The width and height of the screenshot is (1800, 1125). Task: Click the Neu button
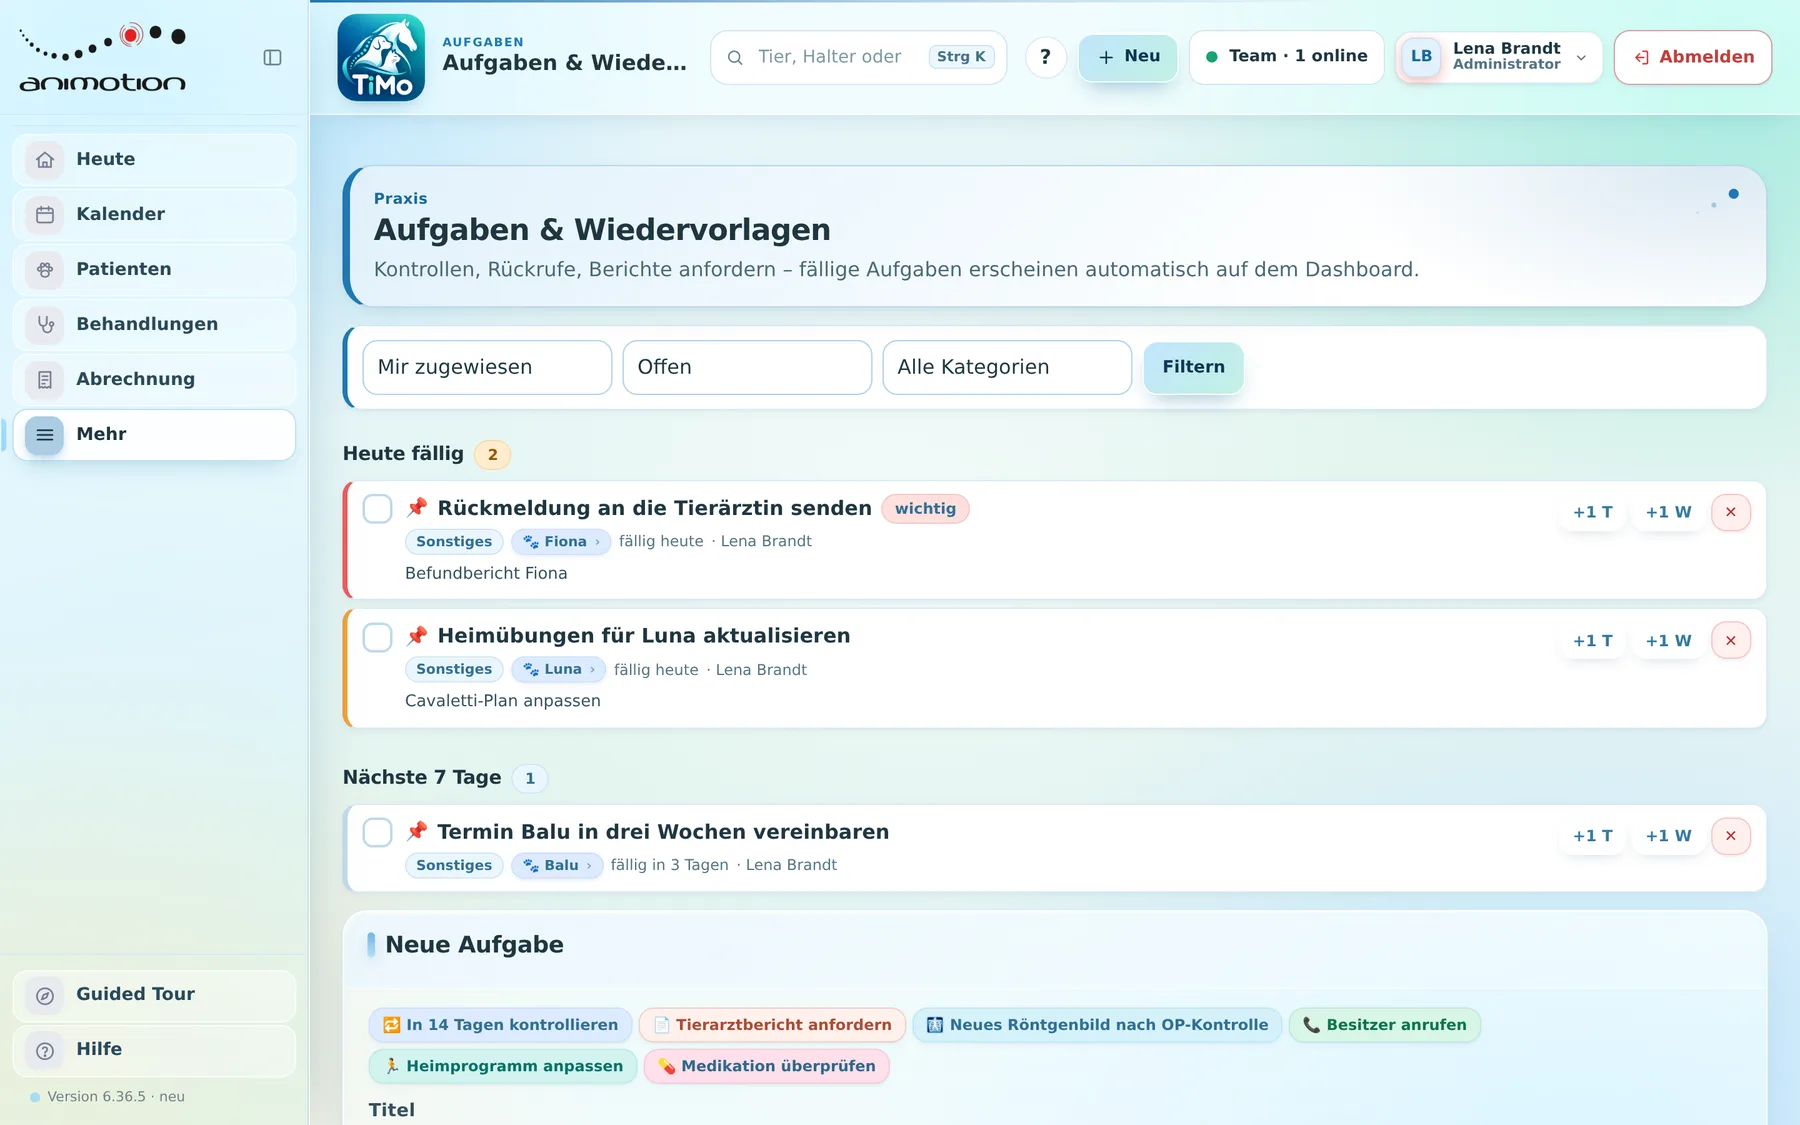[x=1128, y=57]
